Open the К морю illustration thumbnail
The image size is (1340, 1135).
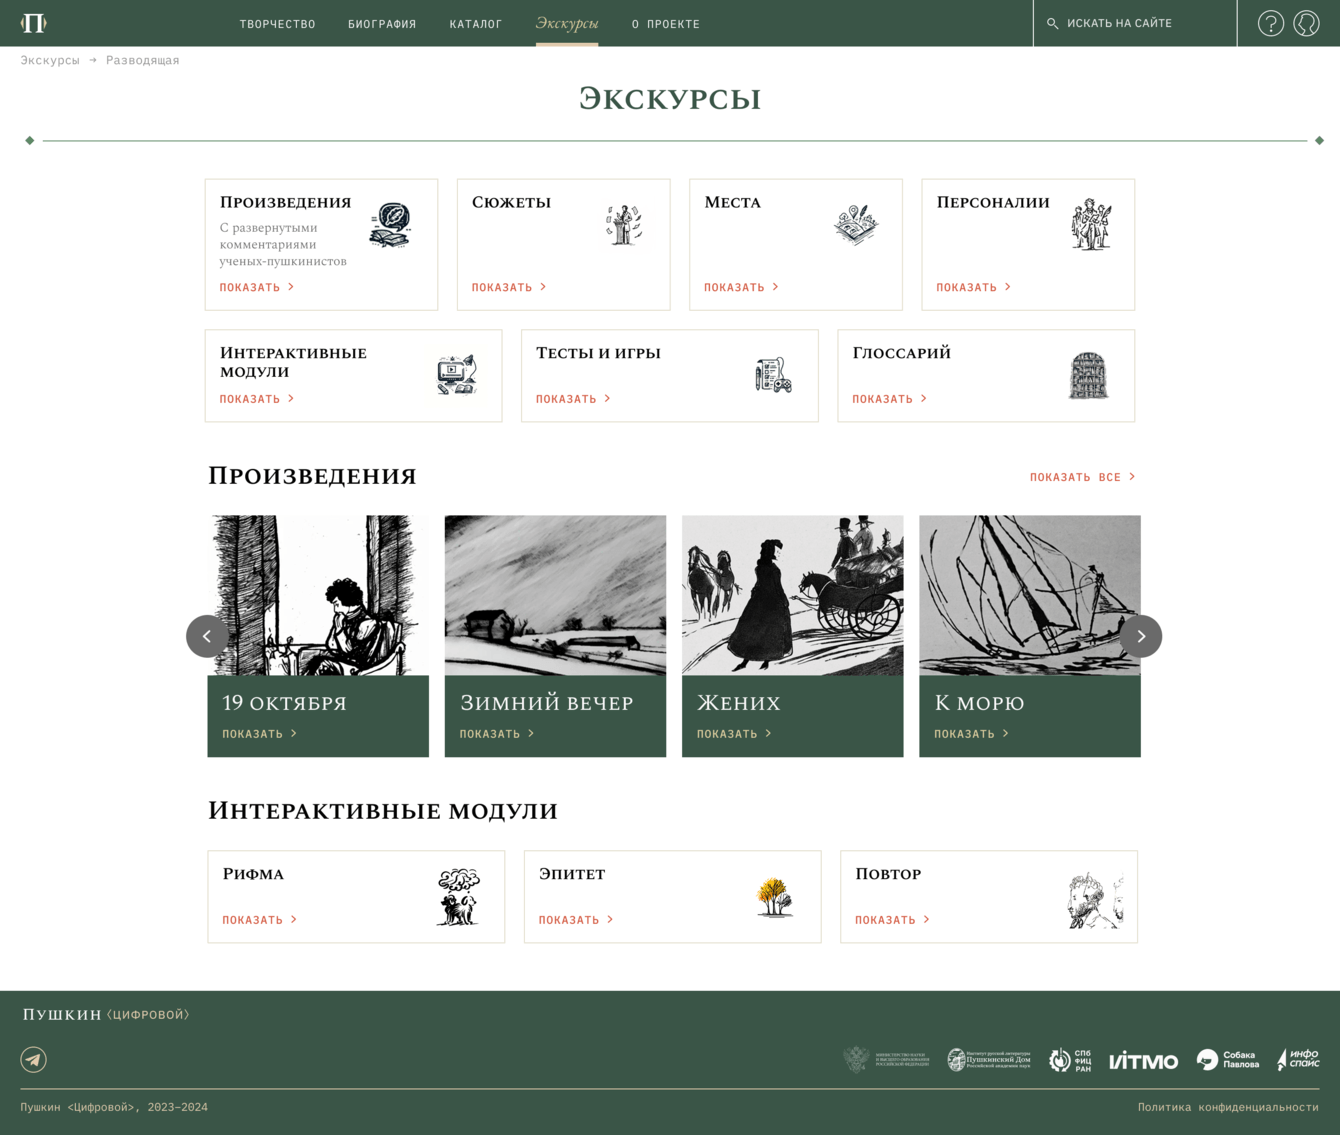1030,596
